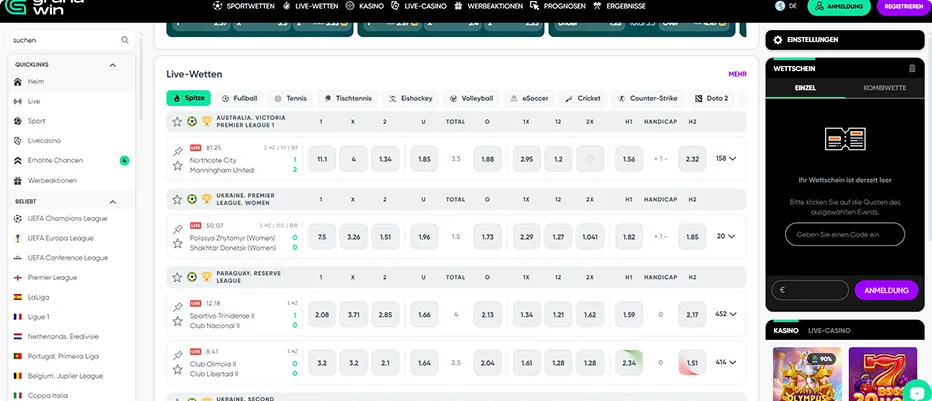Open the live chat bubble
The height and width of the screenshot is (401, 932).
click(x=918, y=392)
